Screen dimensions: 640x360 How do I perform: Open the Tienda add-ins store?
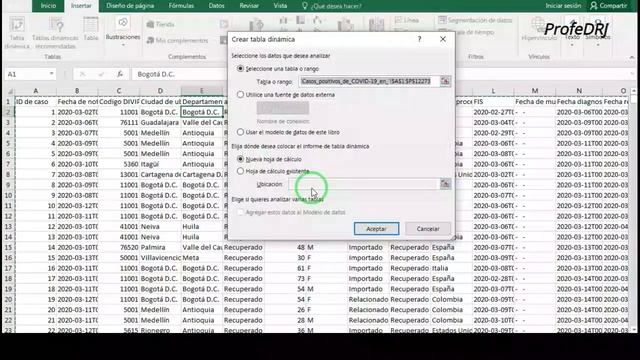160,24
